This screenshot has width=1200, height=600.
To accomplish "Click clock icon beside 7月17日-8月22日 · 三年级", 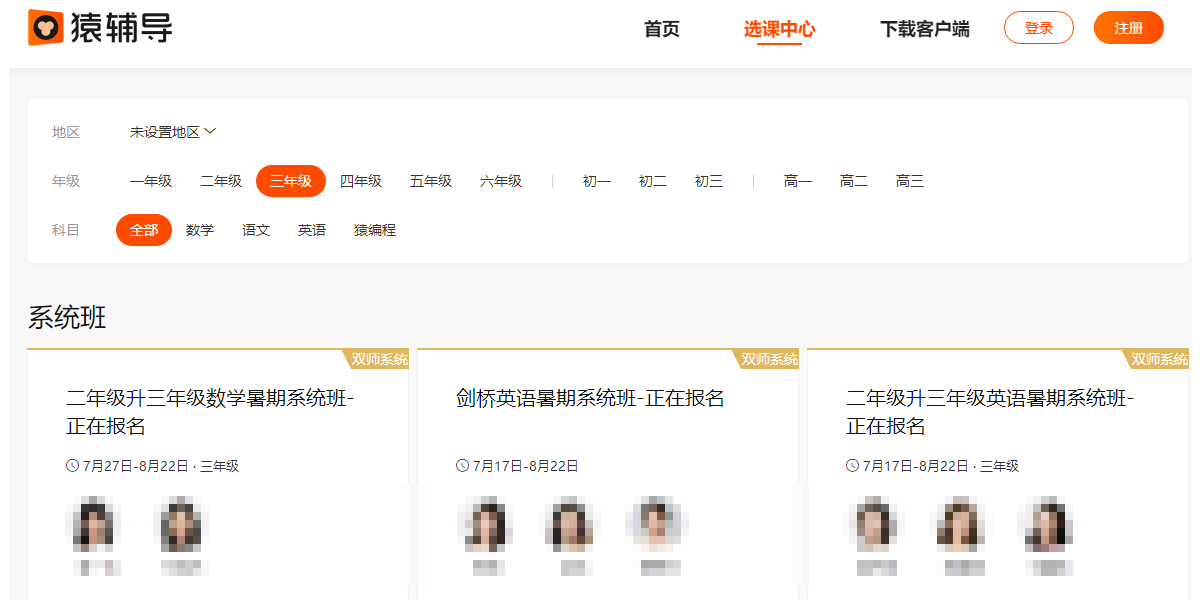I will [x=852, y=466].
